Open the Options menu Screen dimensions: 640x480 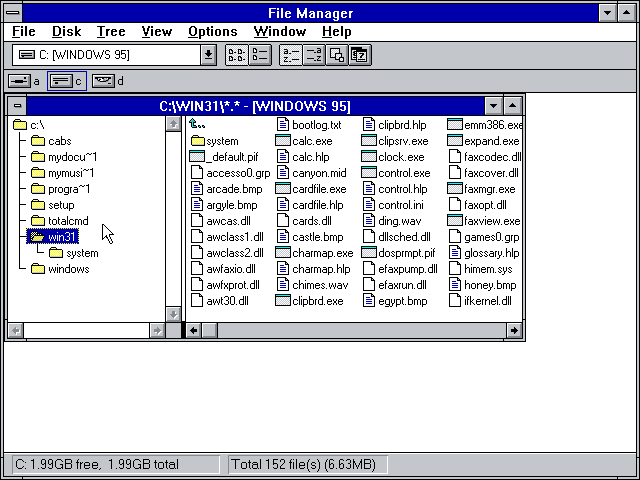click(x=213, y=31)
